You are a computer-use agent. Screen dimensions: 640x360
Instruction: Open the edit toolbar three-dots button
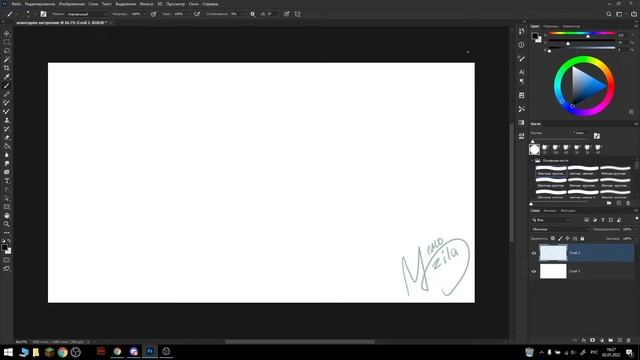(7, 233)
